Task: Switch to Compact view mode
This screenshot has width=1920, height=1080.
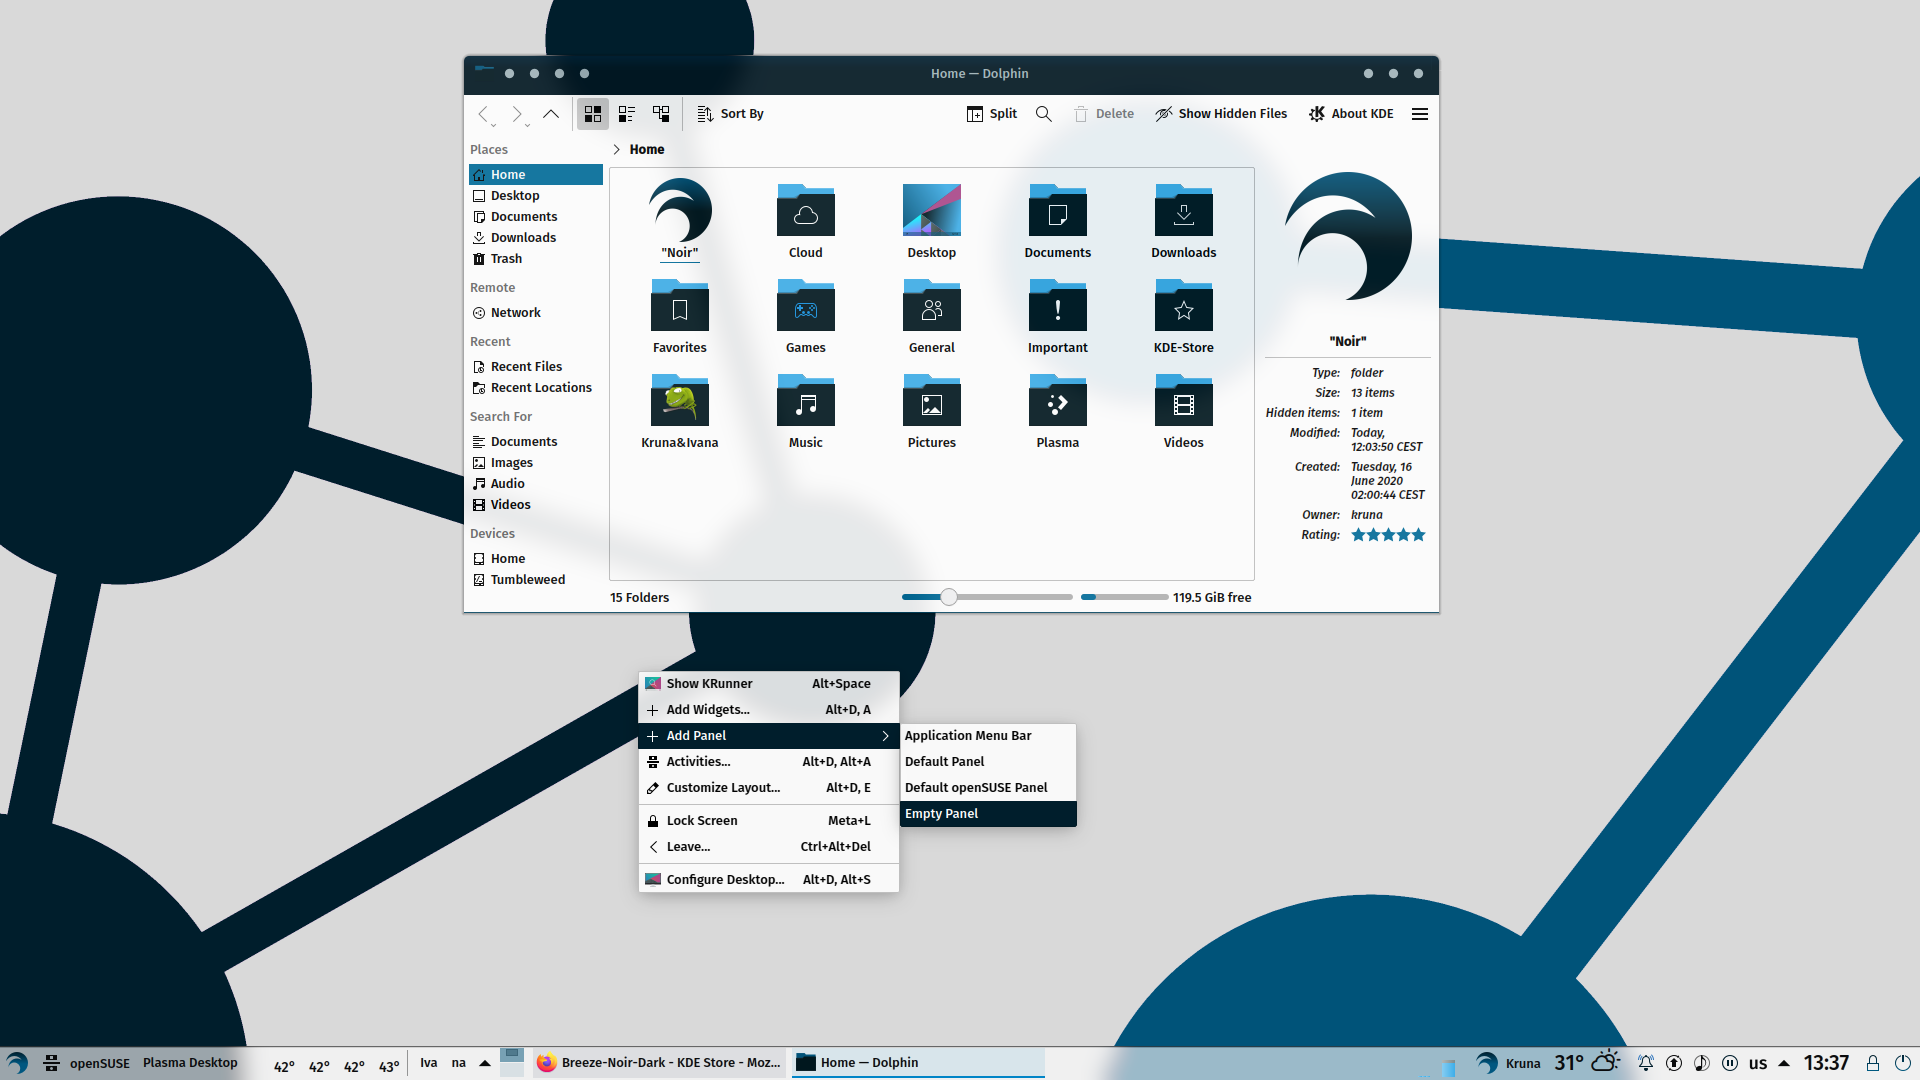Action: pyautogui.click(x=627, y=114)
